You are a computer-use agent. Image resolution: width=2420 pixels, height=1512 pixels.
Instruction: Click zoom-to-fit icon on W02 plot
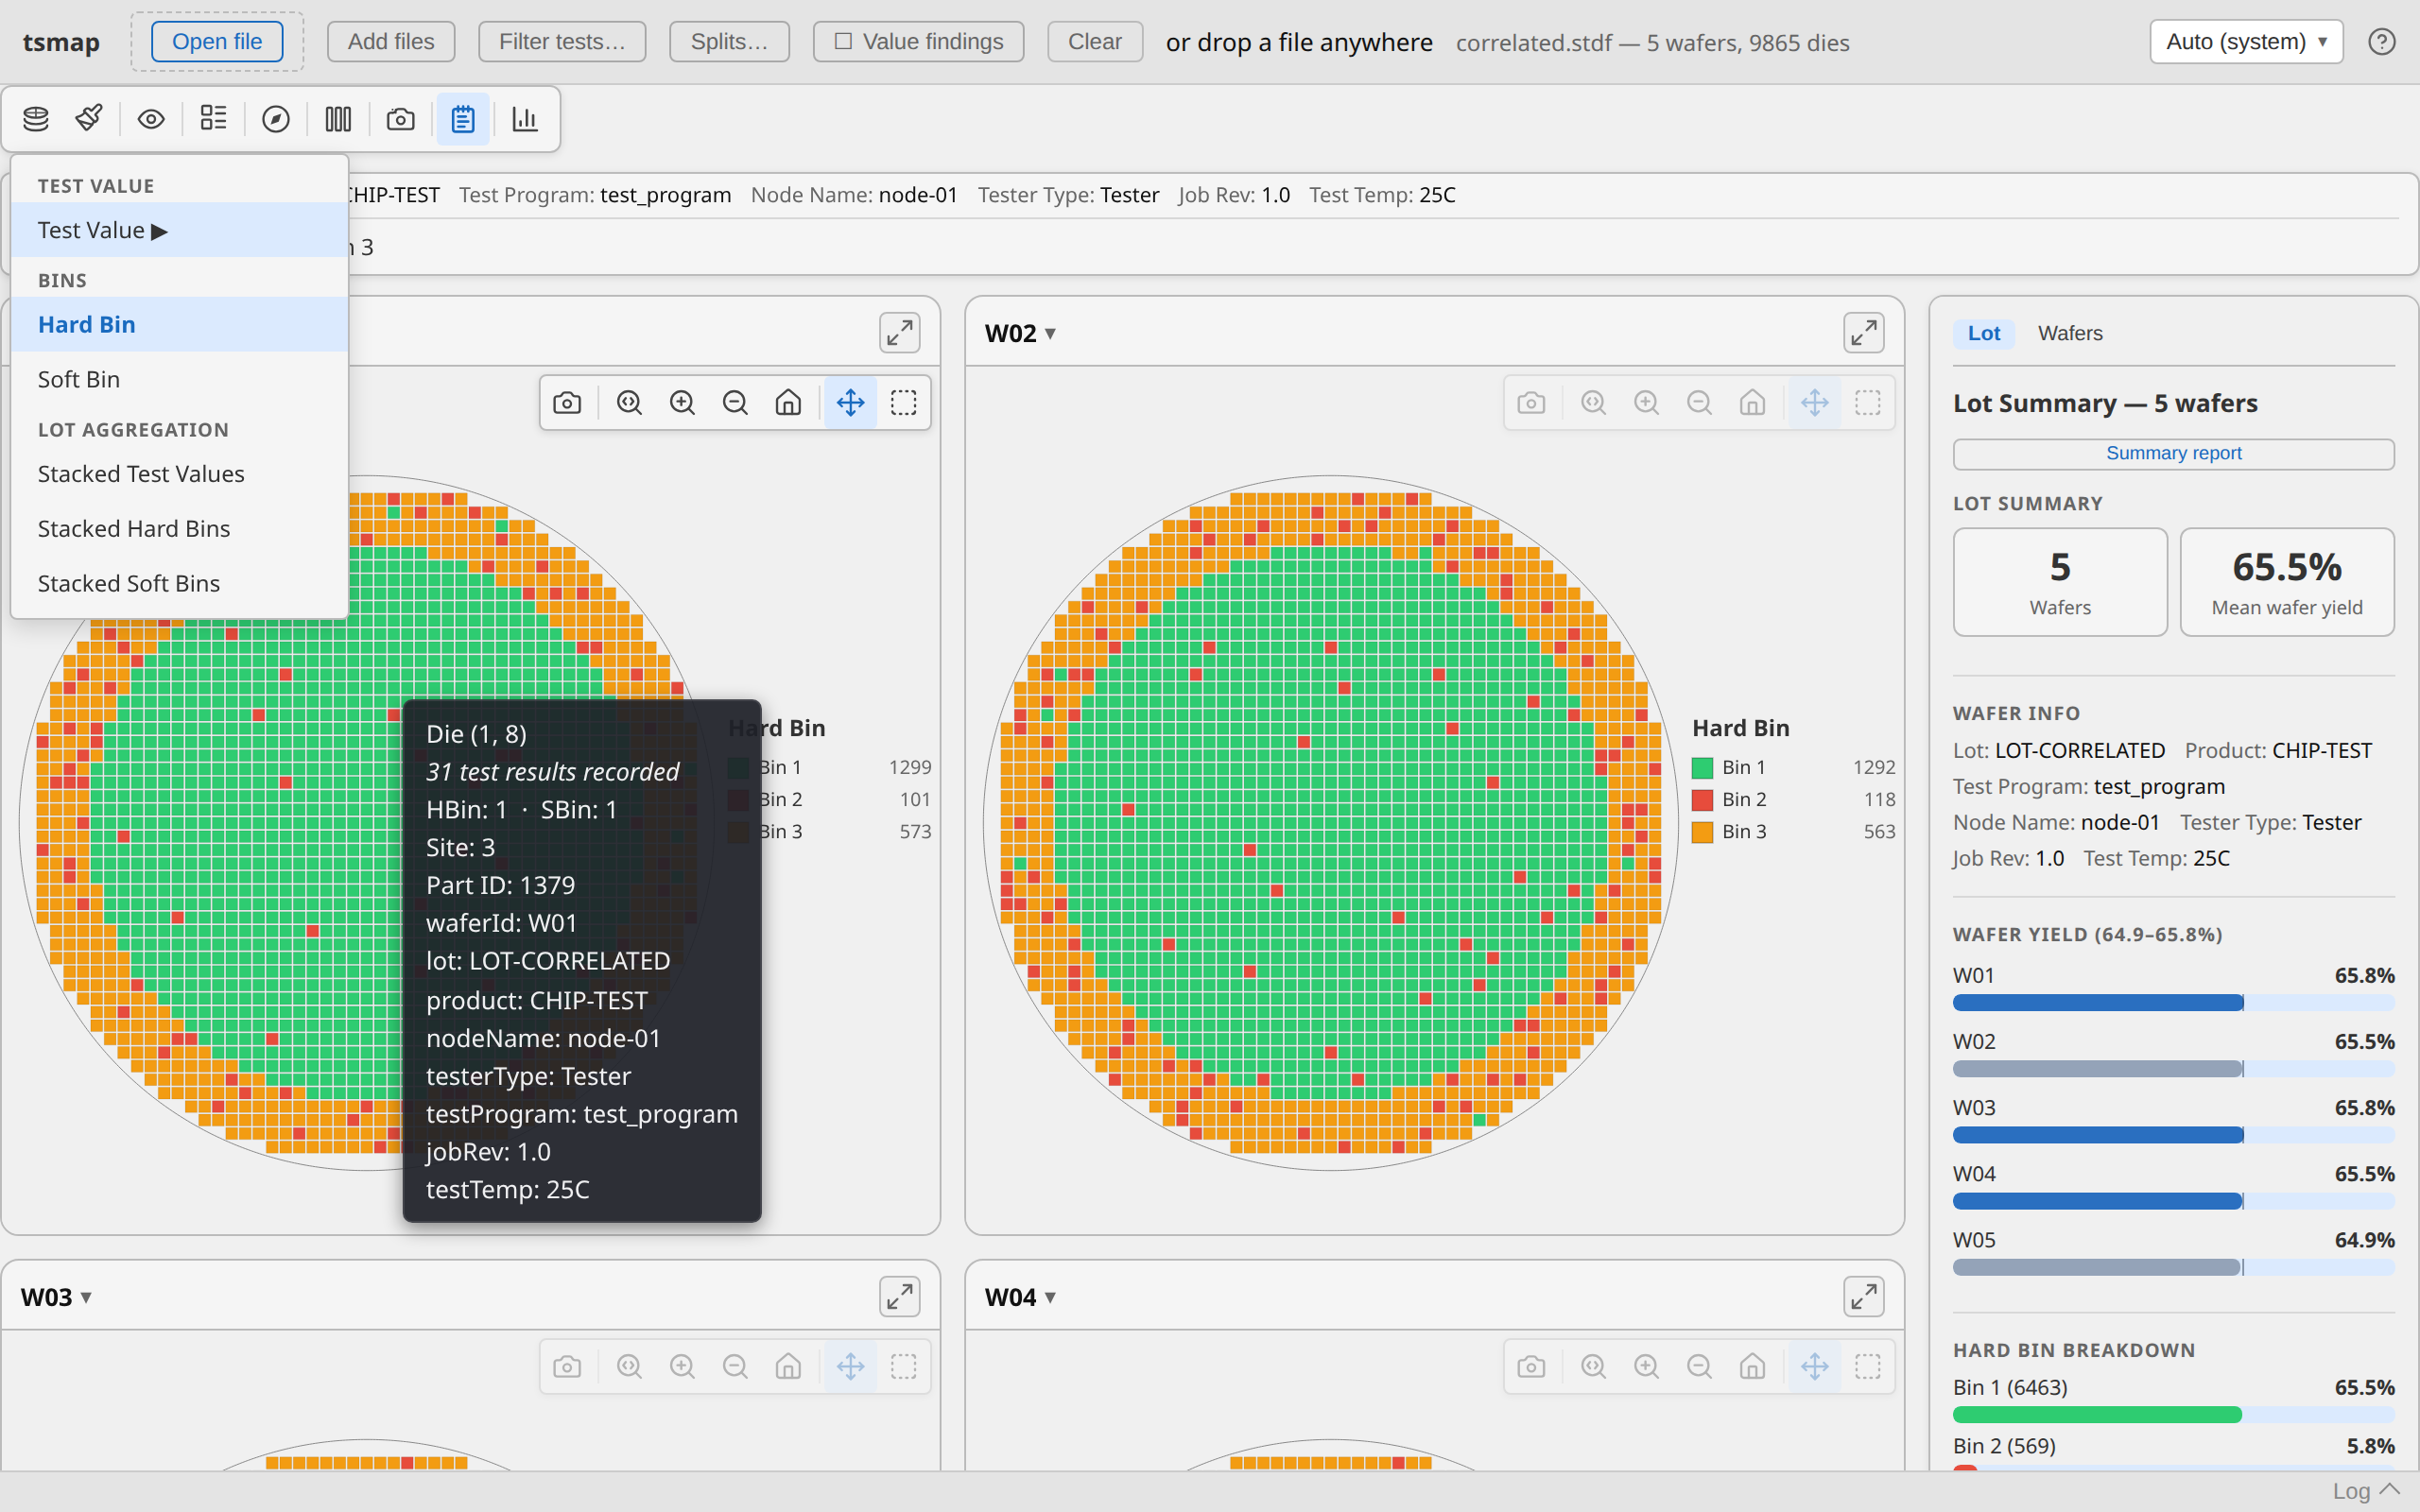[1593, 403]
